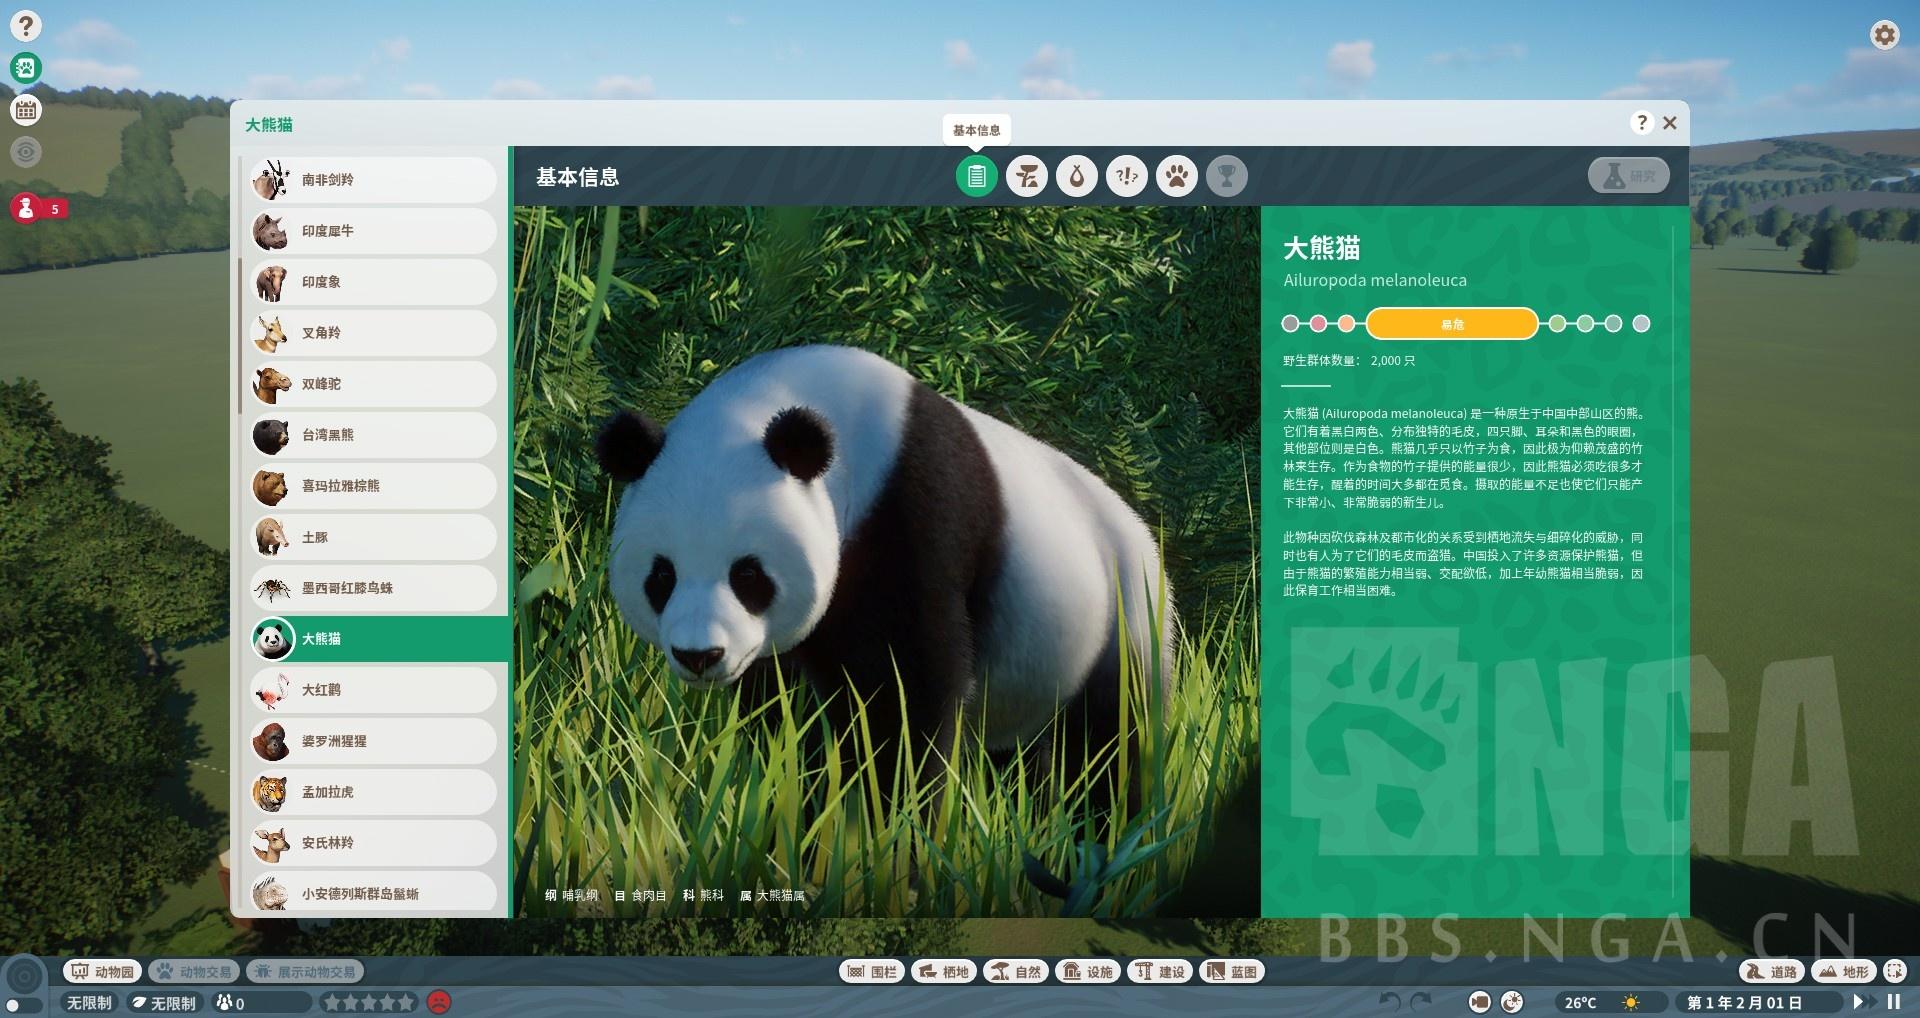The height and width of the screenshot is (1018, 1920).
Task: Open the camera mode icon
Action: coord(1480,1002)
